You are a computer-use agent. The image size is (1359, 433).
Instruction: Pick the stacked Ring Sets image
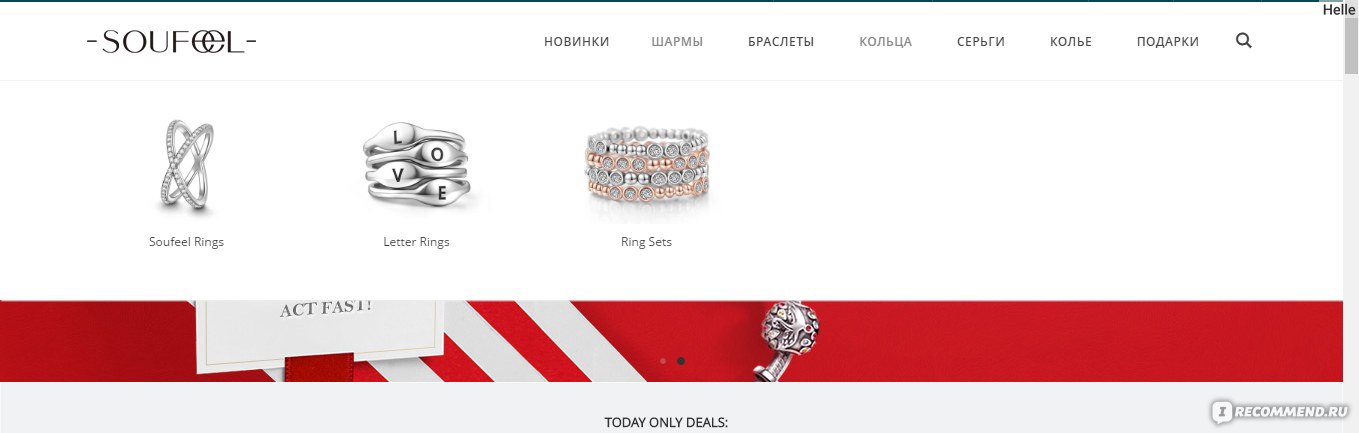coord(646,170)
